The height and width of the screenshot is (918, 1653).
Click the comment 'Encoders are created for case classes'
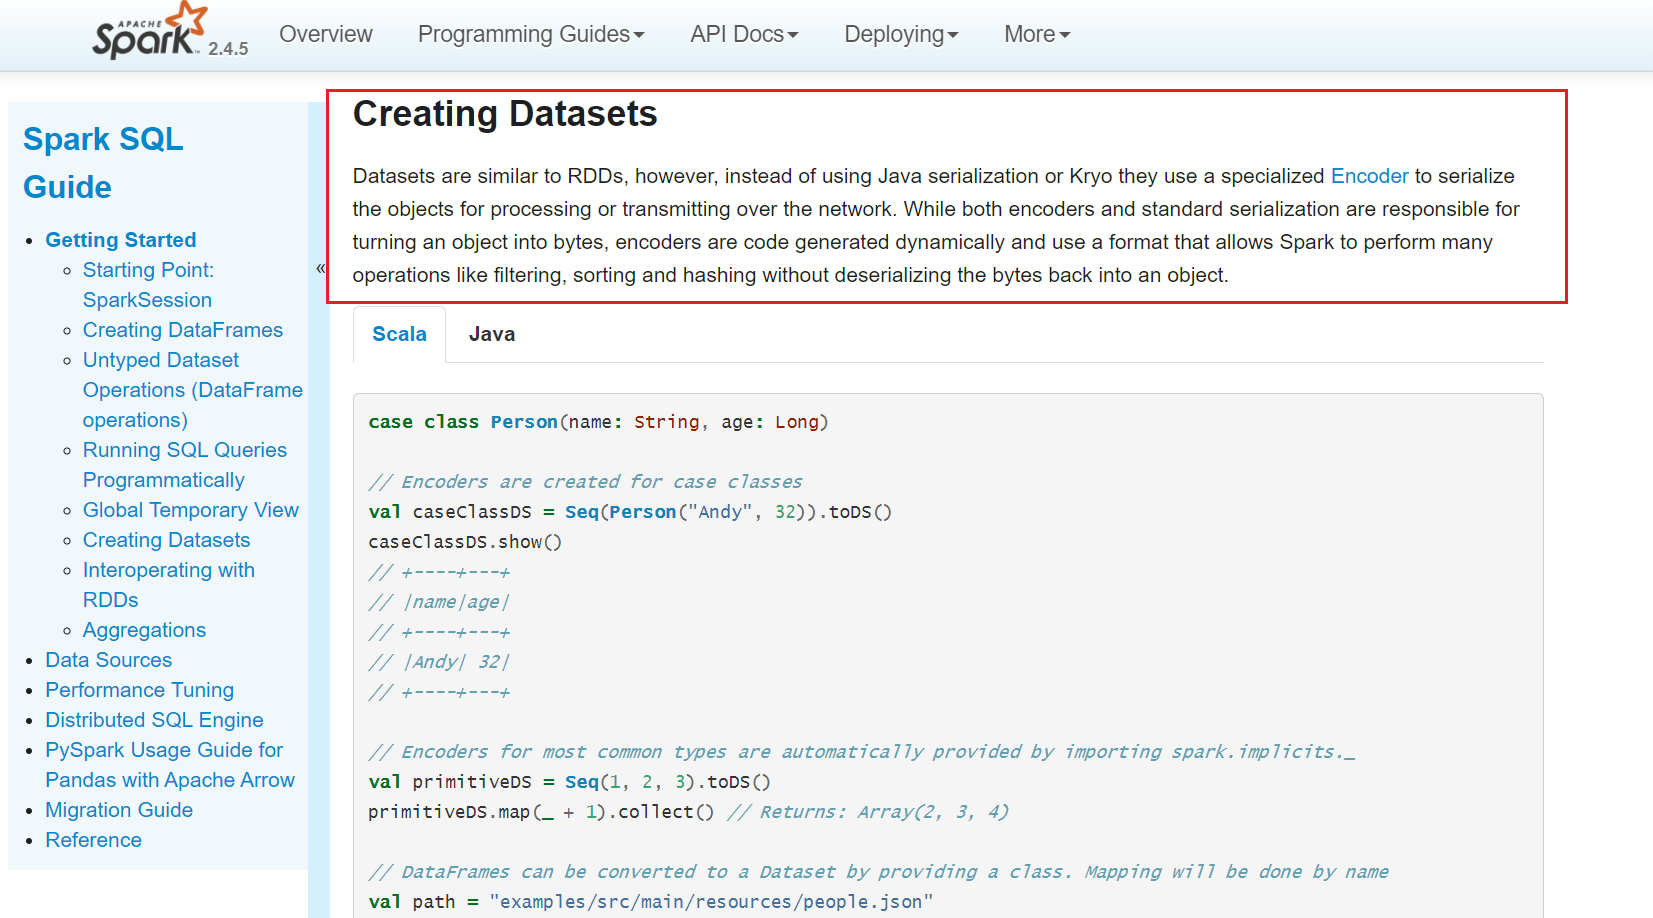click(x=585, y=482)
